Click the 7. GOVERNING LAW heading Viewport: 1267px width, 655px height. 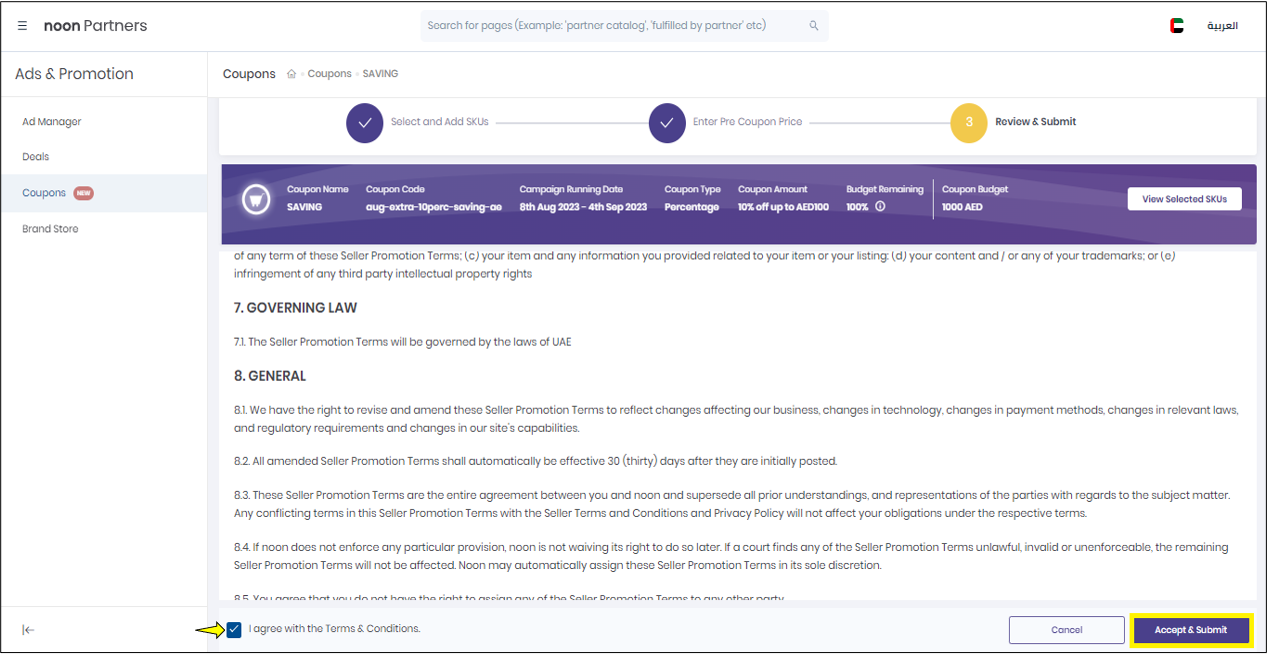click(296, 308)
